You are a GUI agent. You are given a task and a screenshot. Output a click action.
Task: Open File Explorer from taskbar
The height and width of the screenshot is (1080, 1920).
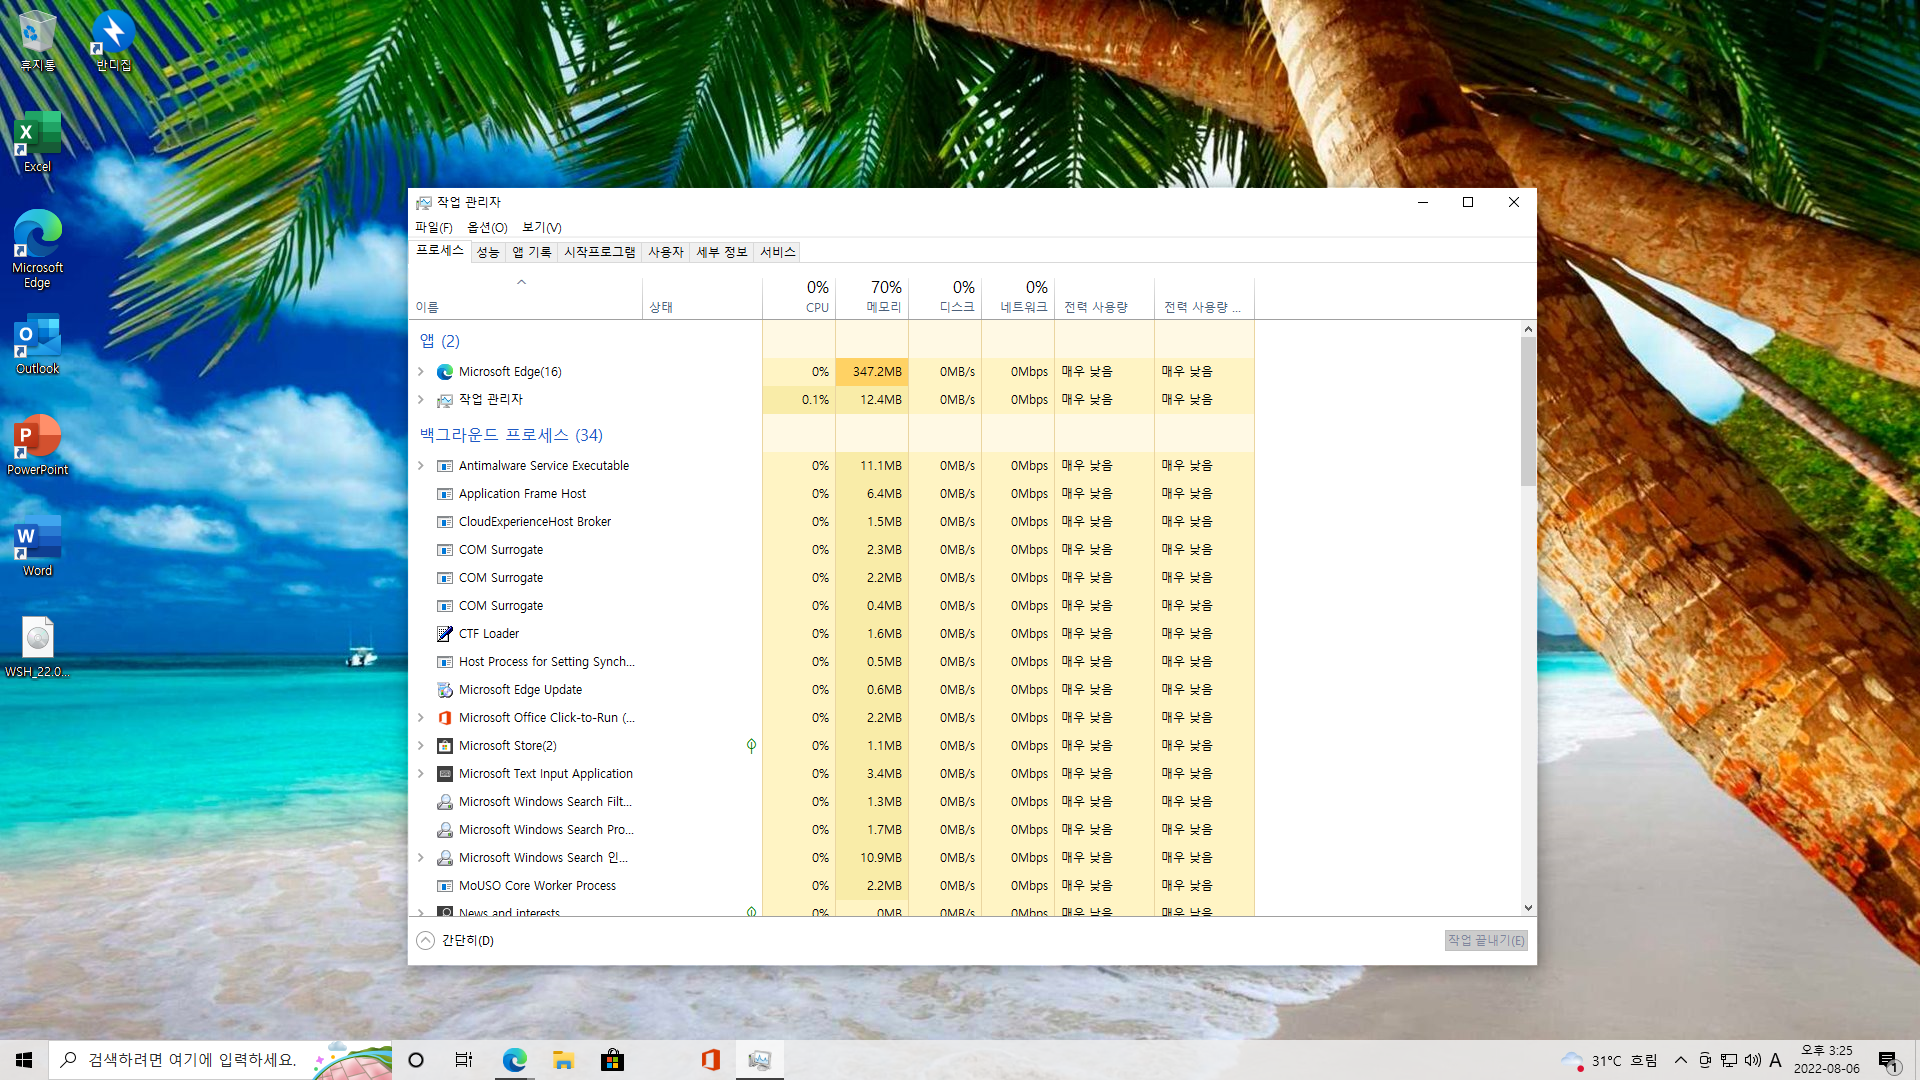point(563,1060)
